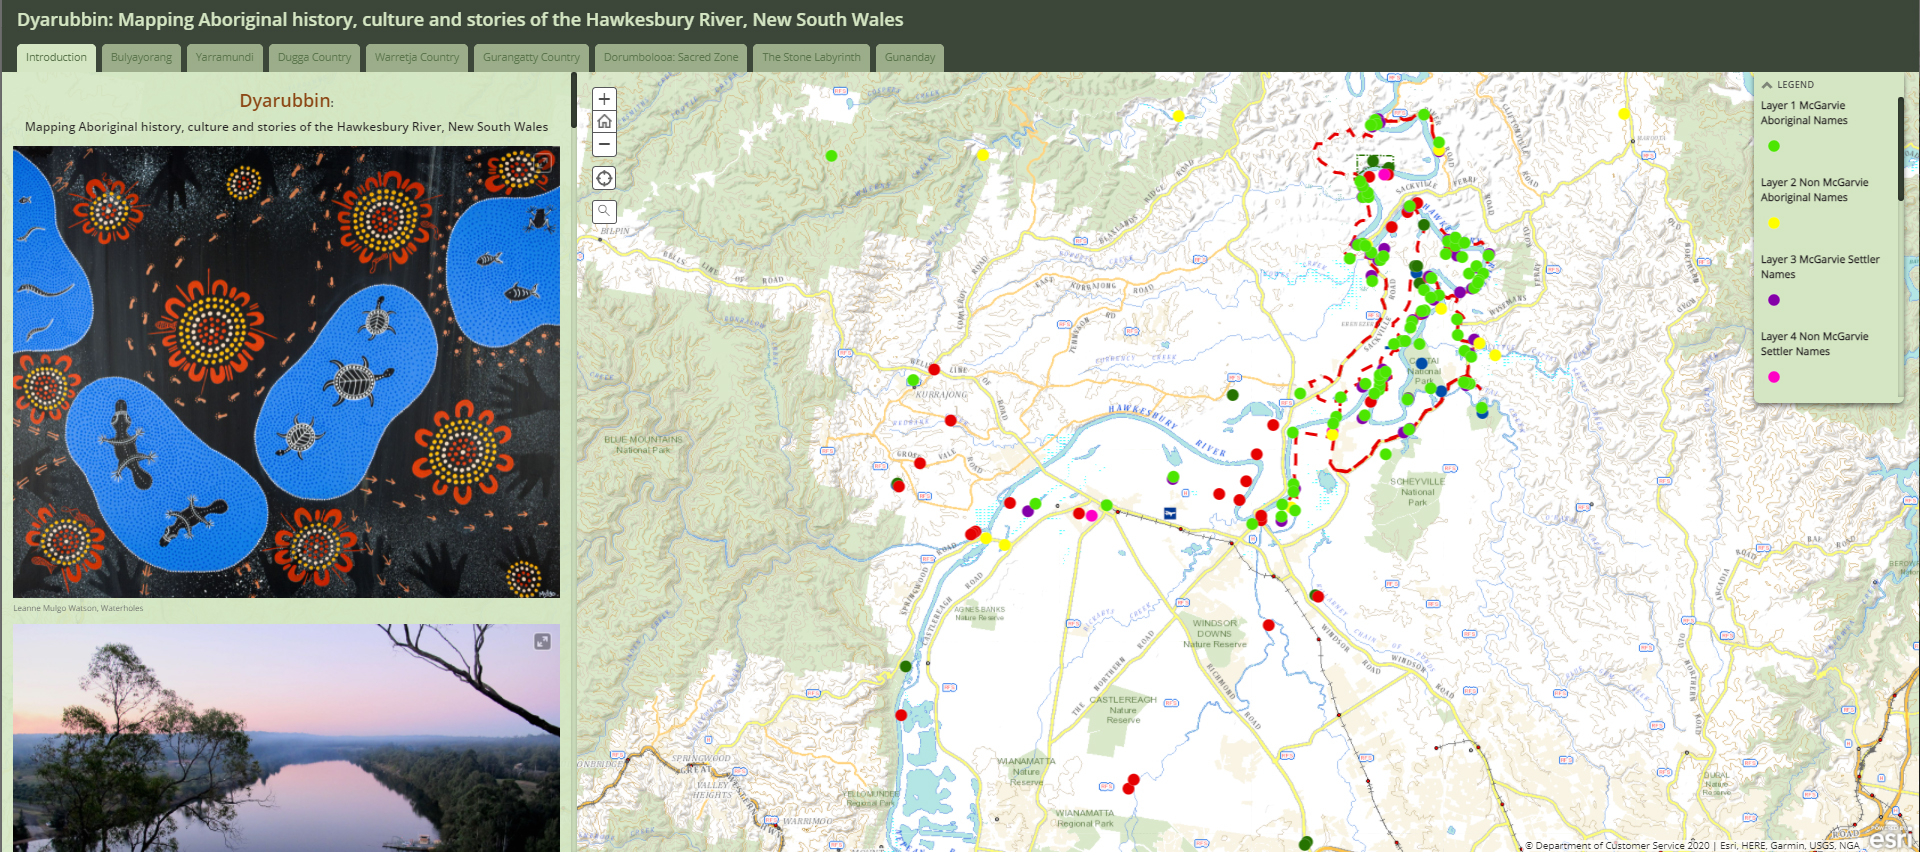Go to Dugga Country tab

[314, 57]
